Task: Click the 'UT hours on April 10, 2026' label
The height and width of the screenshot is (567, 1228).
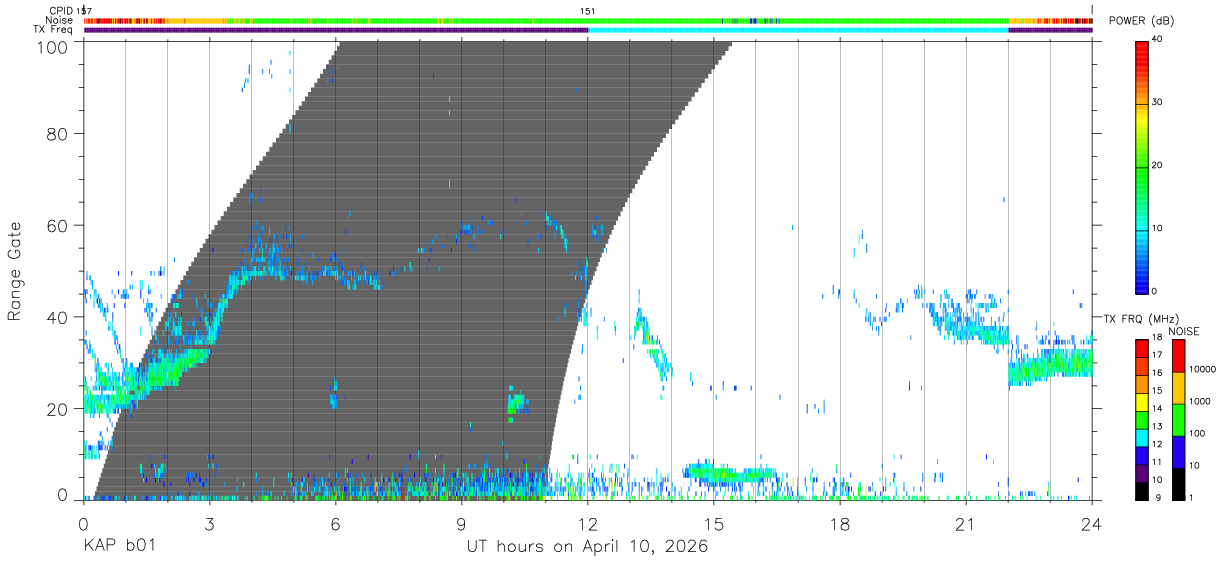Action: 587,547
